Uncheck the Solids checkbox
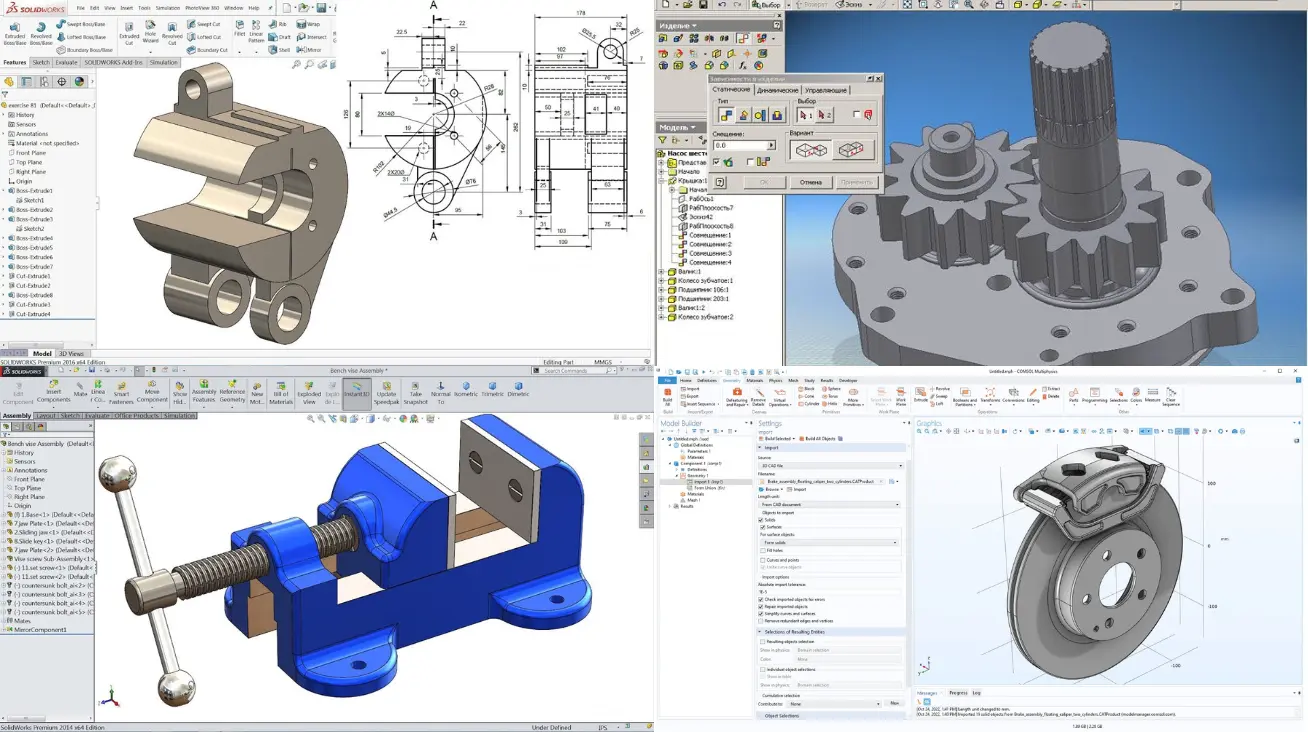 pos(763,519)
